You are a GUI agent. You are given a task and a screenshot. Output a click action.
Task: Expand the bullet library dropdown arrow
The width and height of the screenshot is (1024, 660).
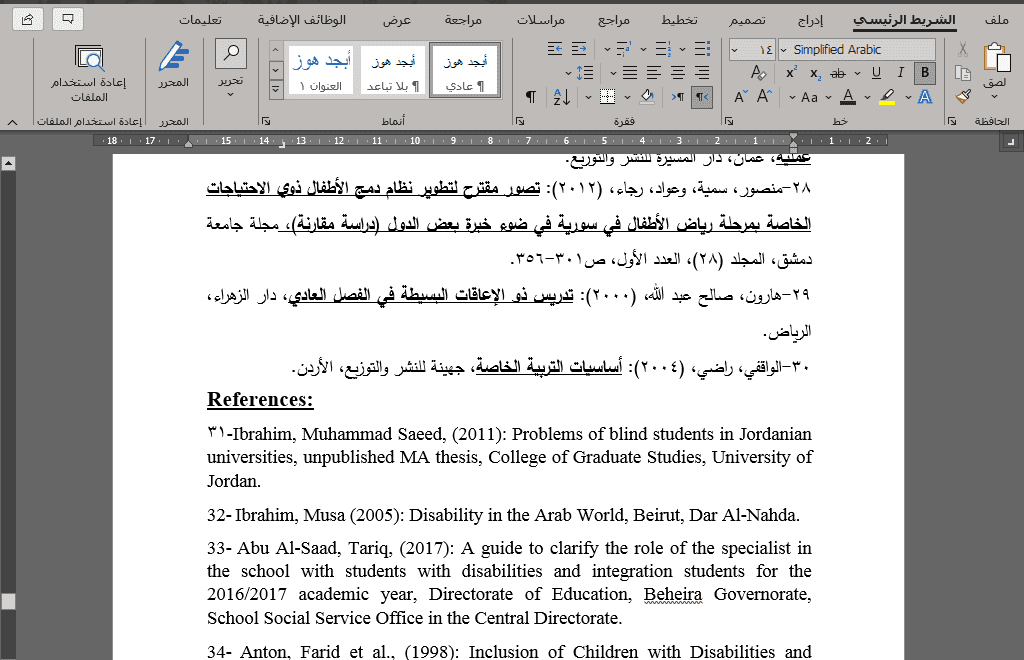point(682,49)
